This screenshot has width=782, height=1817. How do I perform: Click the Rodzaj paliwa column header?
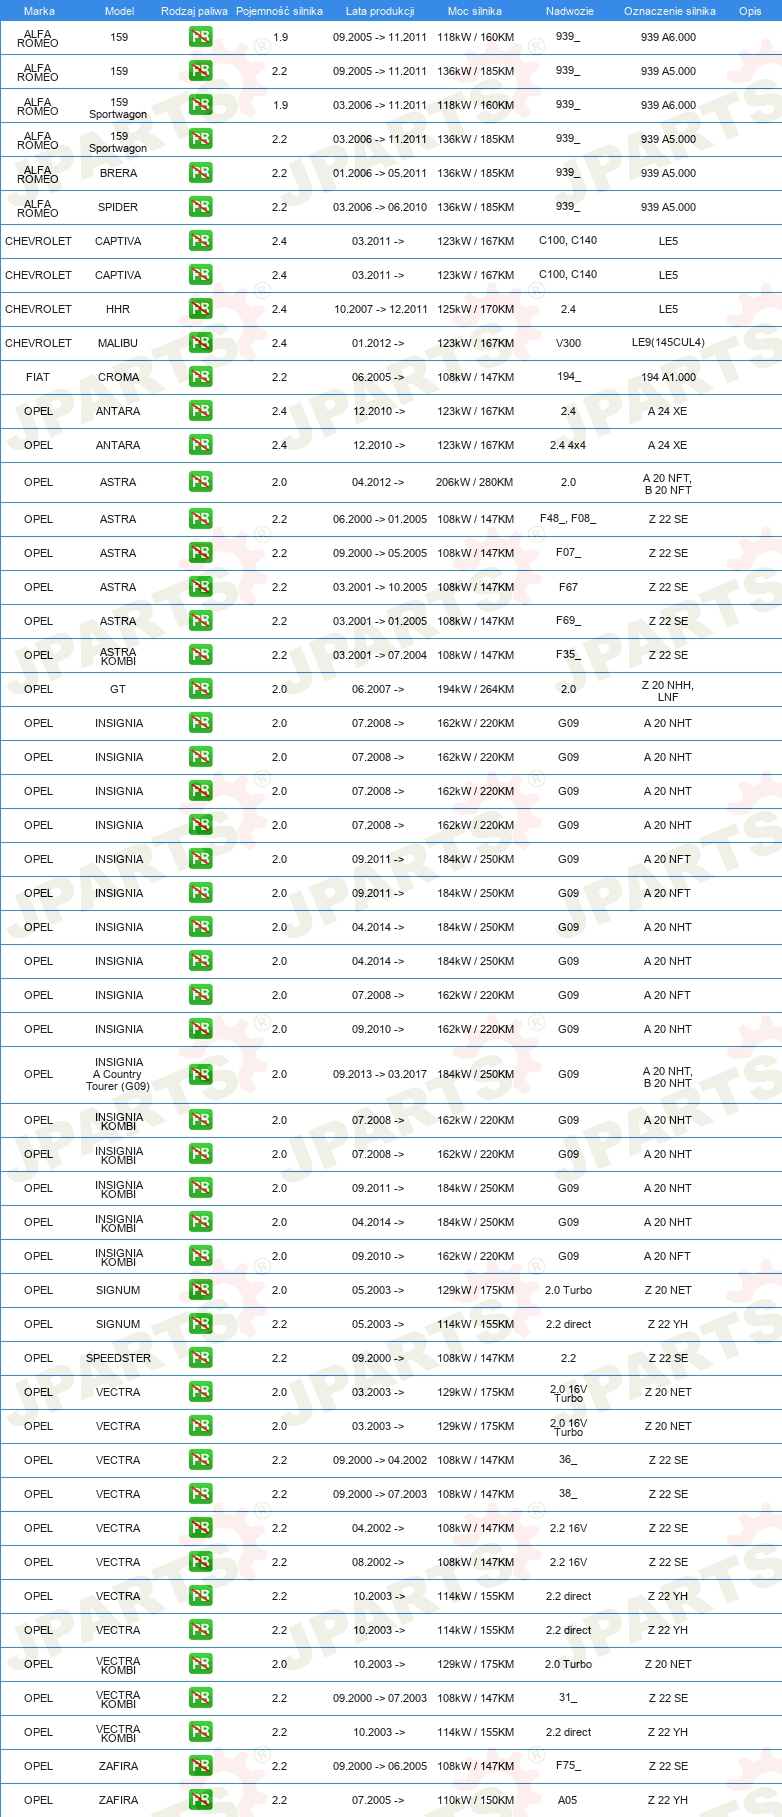[194, 11]
